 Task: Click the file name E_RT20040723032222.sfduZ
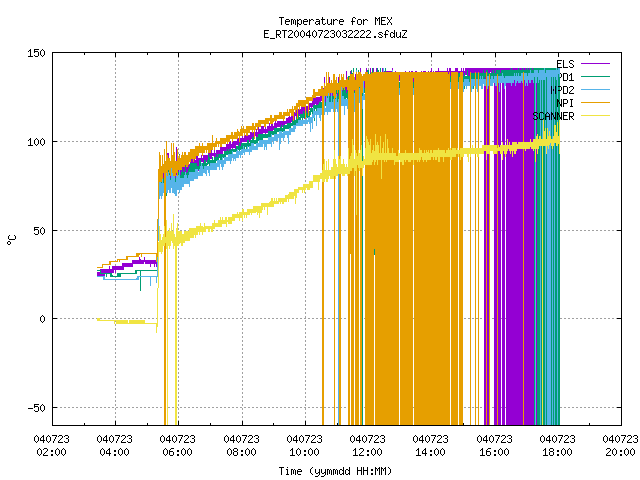[335, 34]
